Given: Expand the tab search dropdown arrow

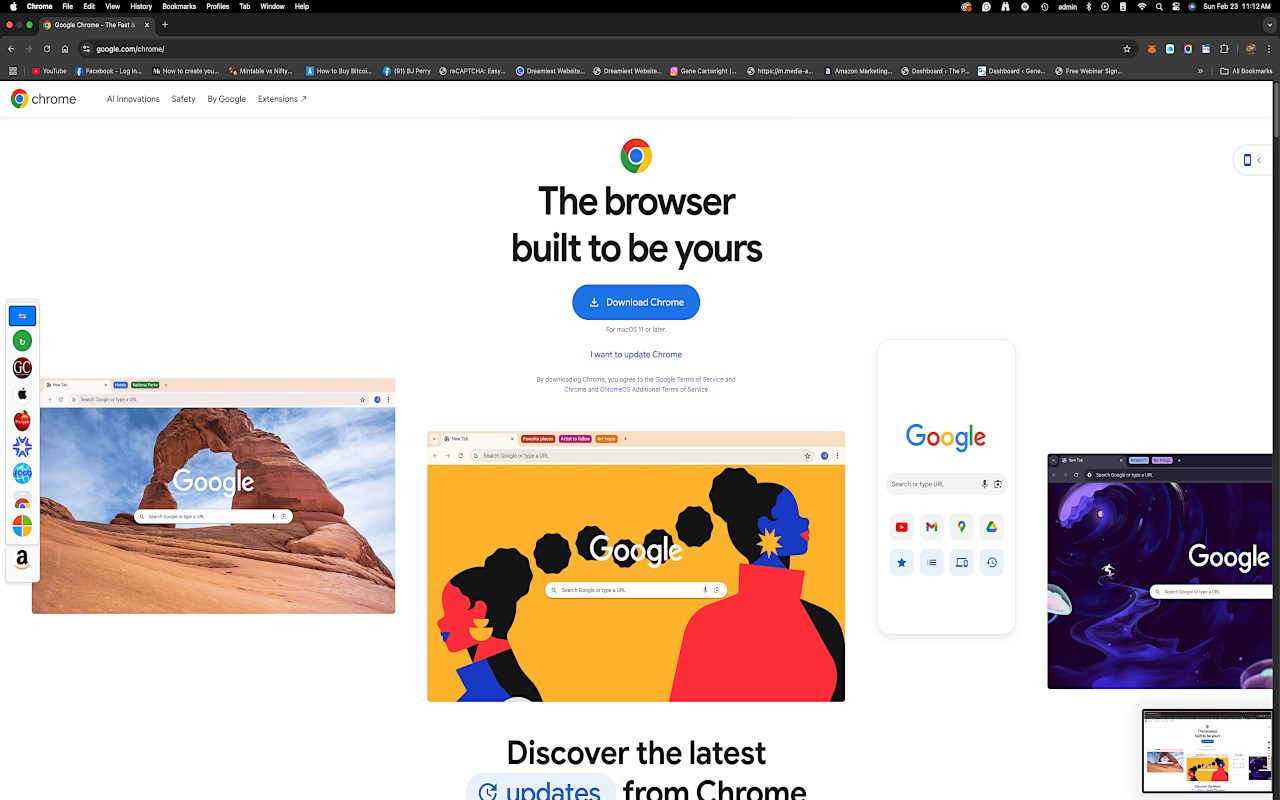Looking at the screenshot, I should [1268, 25].
